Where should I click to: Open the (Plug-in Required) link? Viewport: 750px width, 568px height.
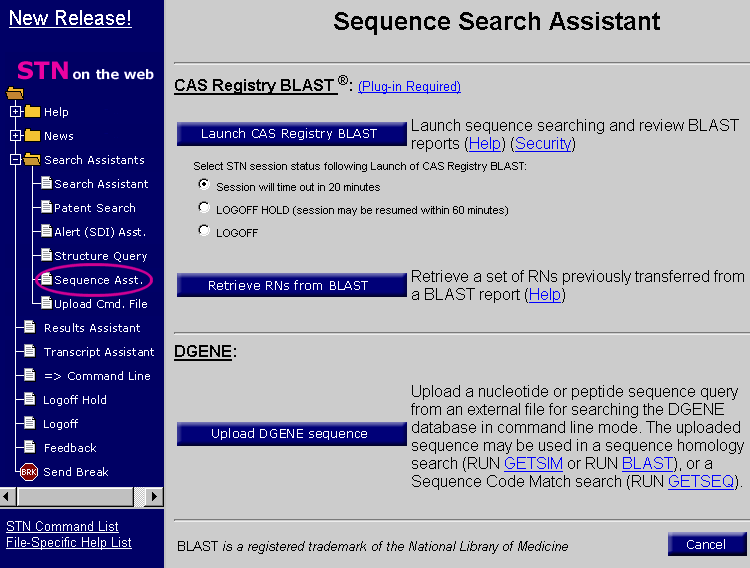(409, 86)
